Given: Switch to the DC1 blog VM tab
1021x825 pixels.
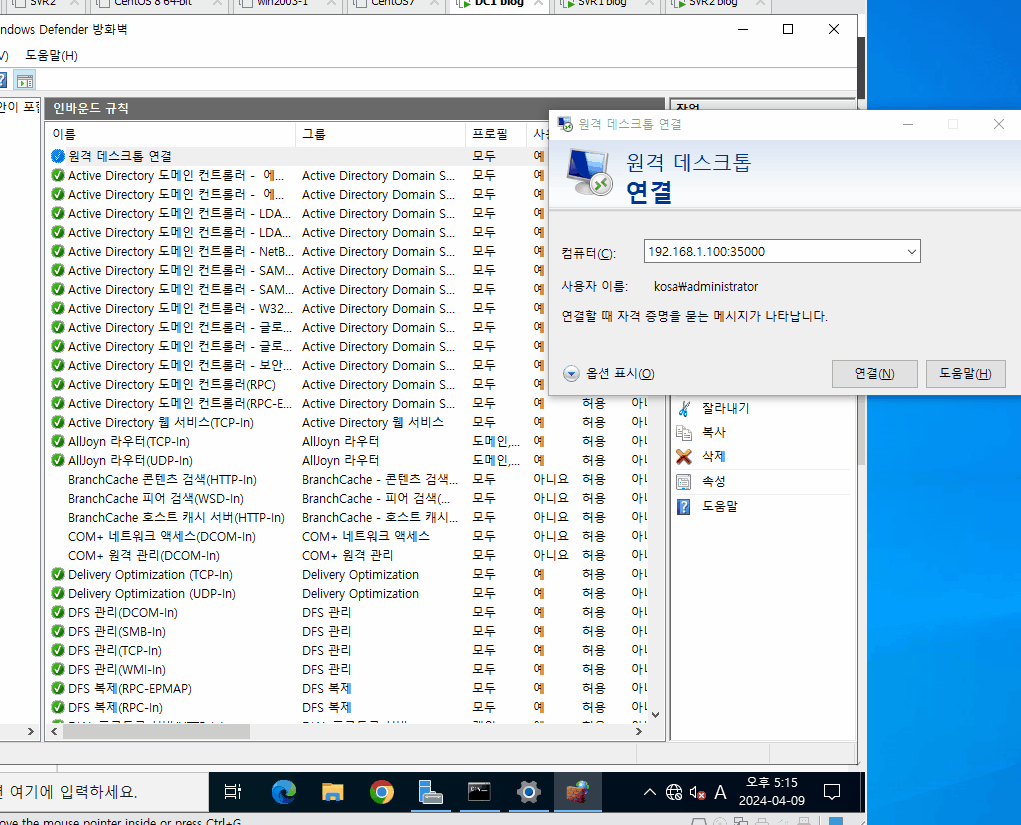Looking at the screenshot, I should click(499, 4).
